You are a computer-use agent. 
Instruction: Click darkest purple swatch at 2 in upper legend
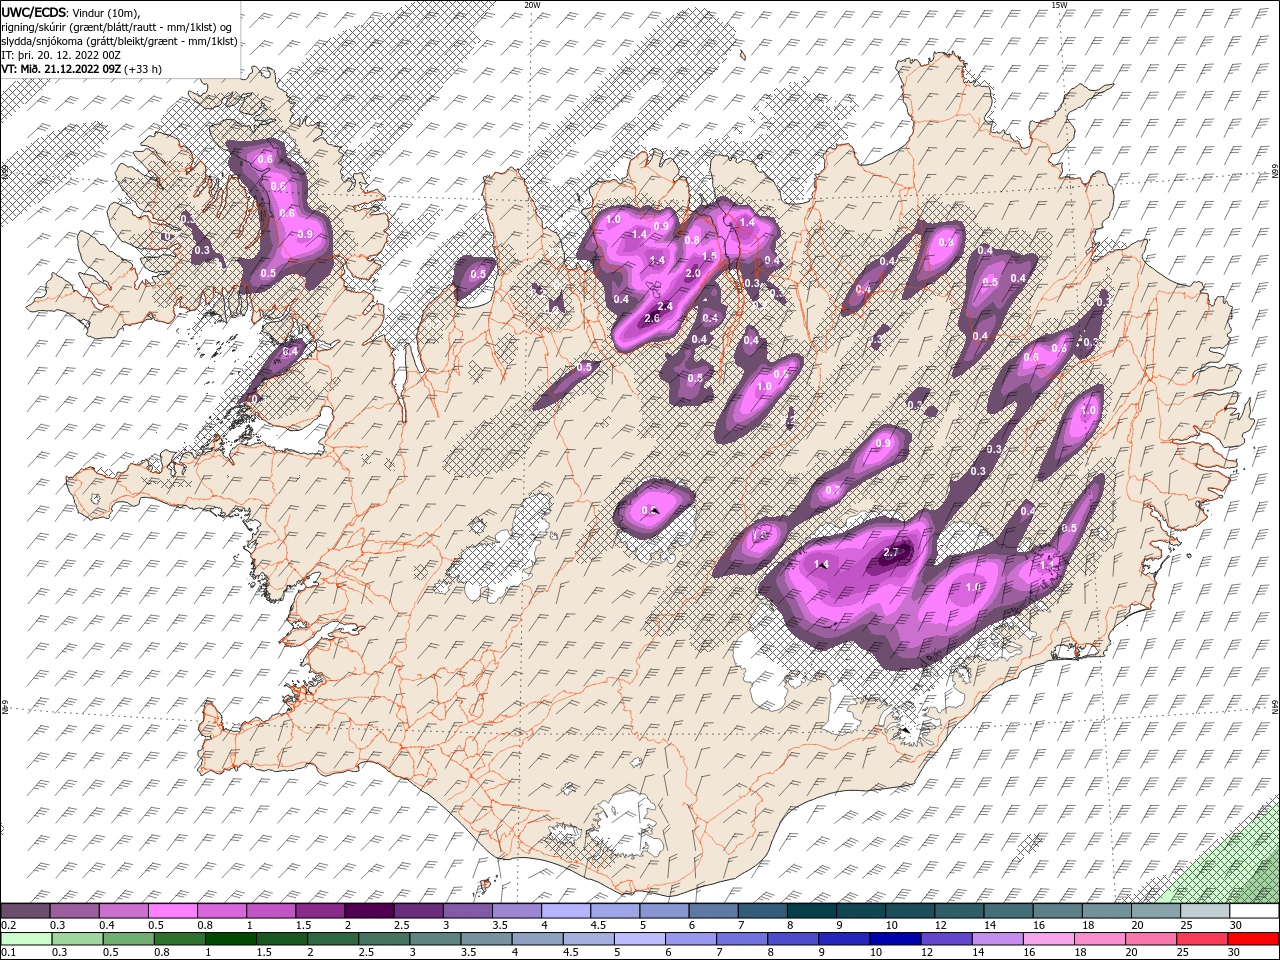(368, 911)
